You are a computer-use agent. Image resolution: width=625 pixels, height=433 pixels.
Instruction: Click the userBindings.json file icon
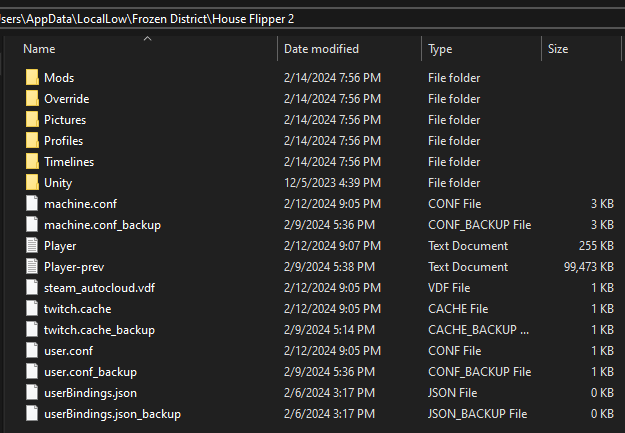[x=32, y=393]
